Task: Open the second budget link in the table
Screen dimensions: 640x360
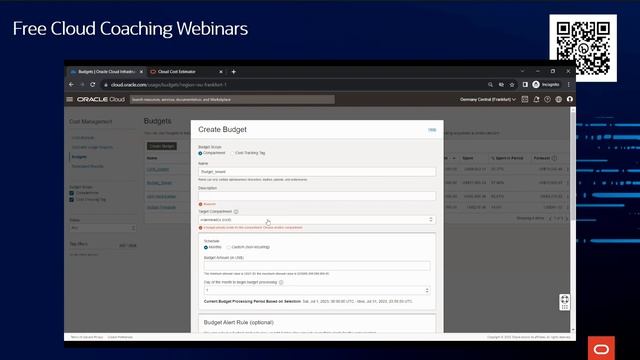Action: tap(159, 183)
